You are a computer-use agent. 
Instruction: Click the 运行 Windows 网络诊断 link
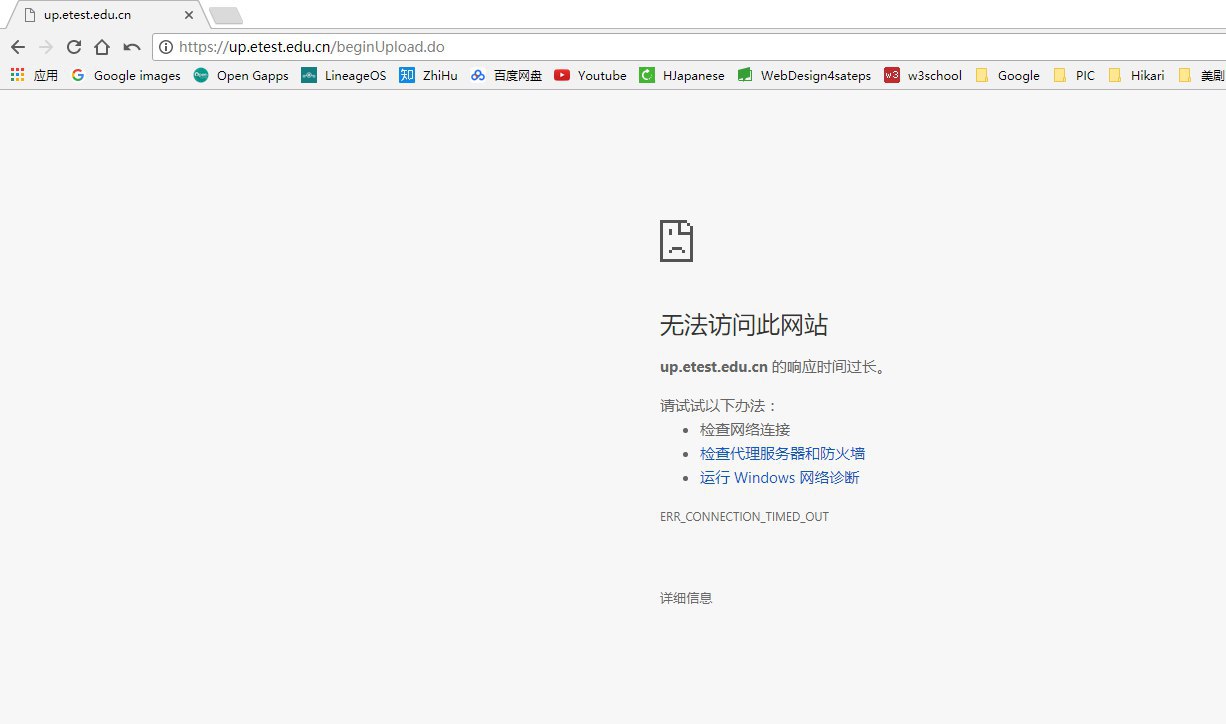(779, 477)
